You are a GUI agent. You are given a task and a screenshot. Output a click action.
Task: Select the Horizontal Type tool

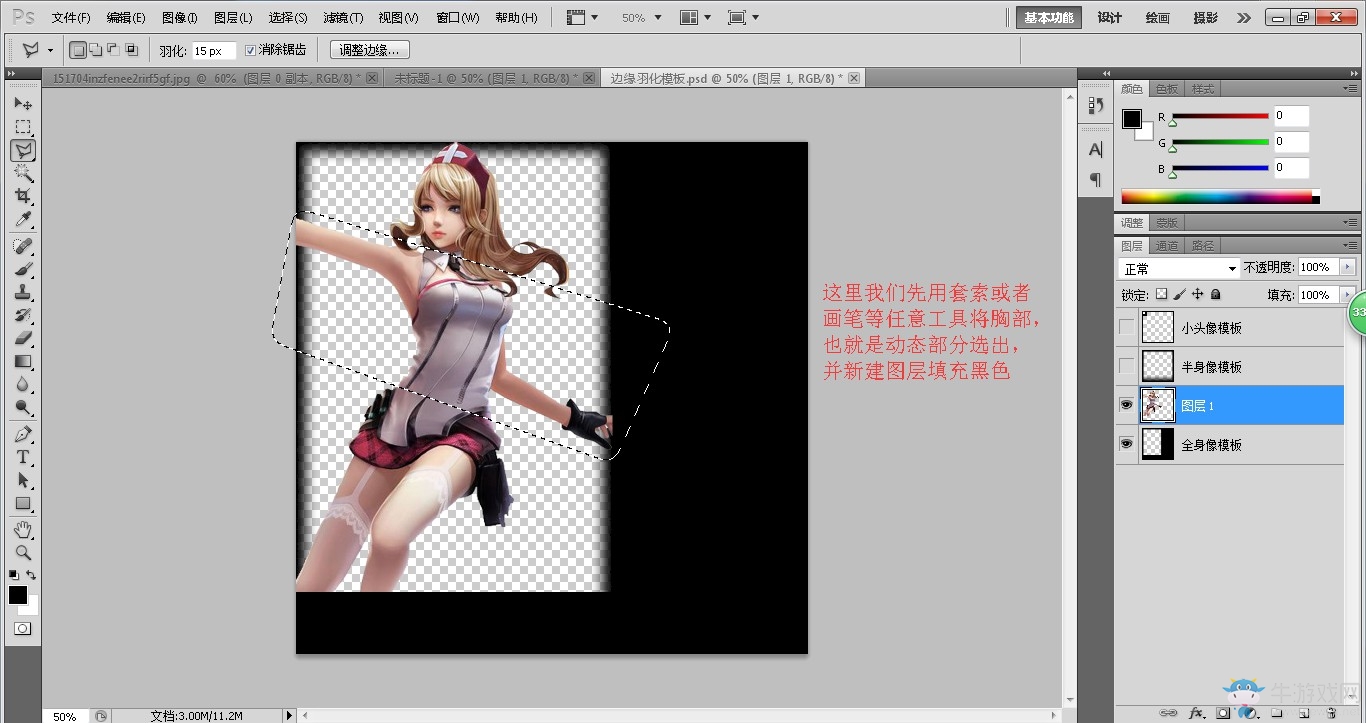coord(23,457)
